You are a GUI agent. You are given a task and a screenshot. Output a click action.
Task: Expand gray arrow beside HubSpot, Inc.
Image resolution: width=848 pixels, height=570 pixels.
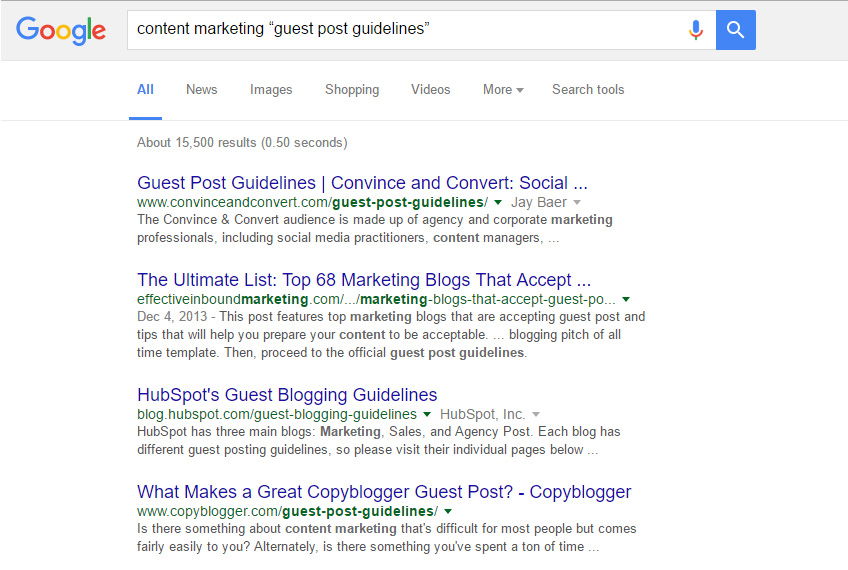coord(536,414)
